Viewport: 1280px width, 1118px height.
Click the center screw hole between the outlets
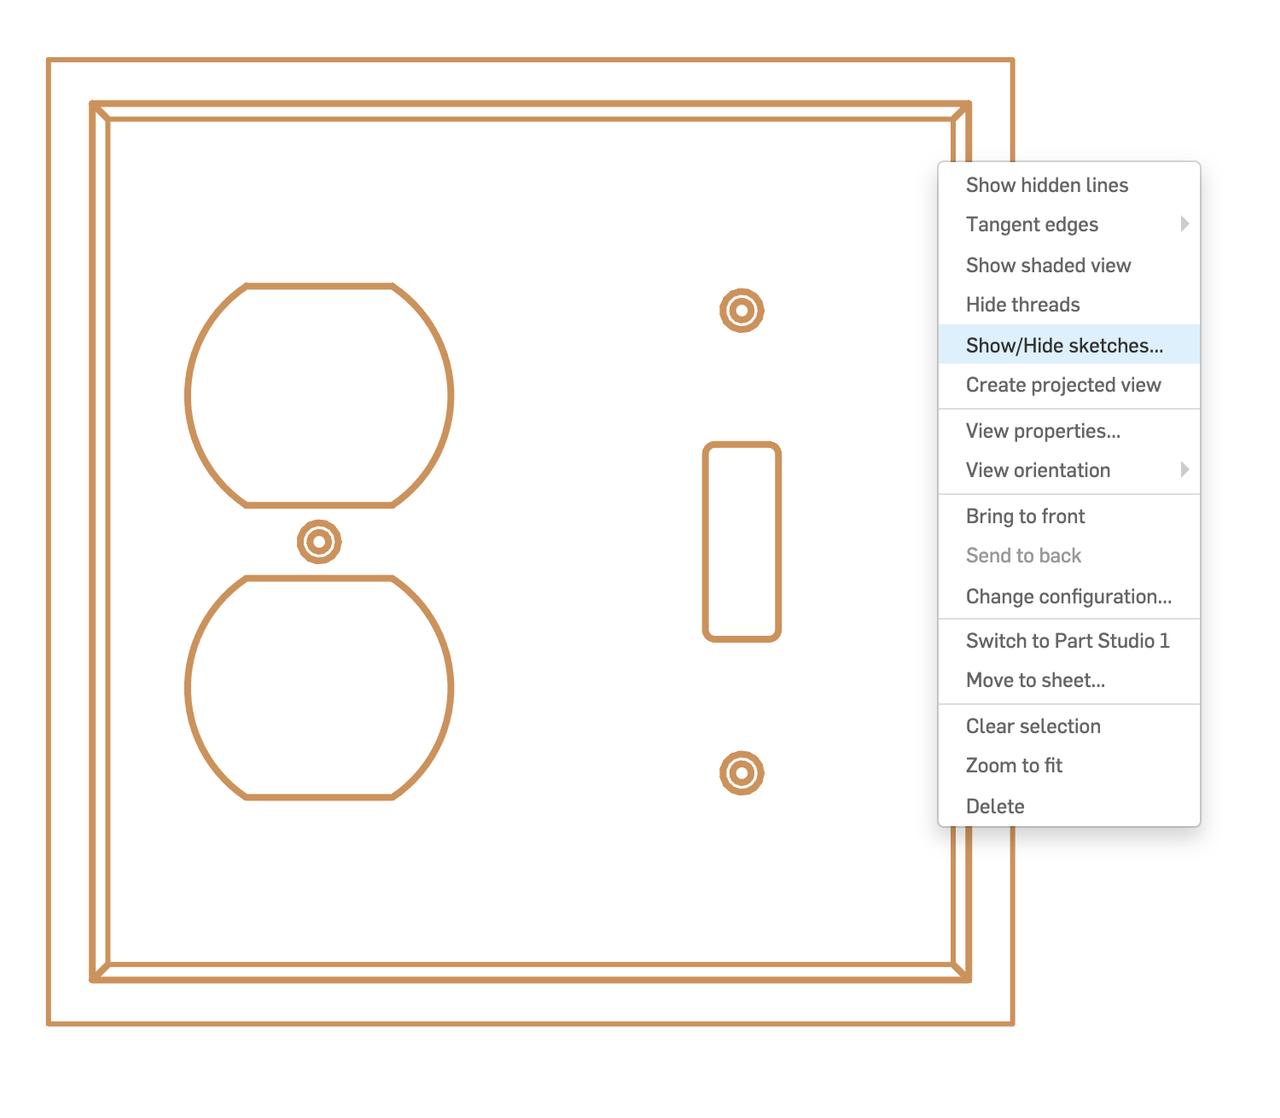(x=318, y=543)
